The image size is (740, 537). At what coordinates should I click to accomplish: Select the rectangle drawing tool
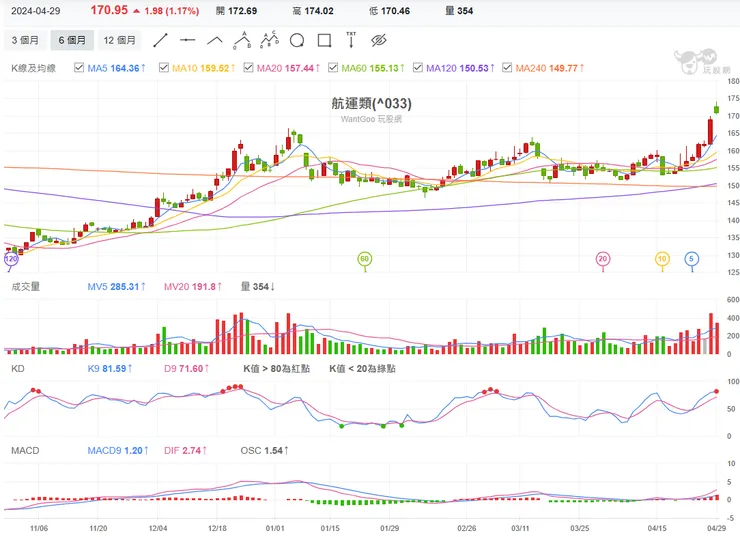point(323,41)
